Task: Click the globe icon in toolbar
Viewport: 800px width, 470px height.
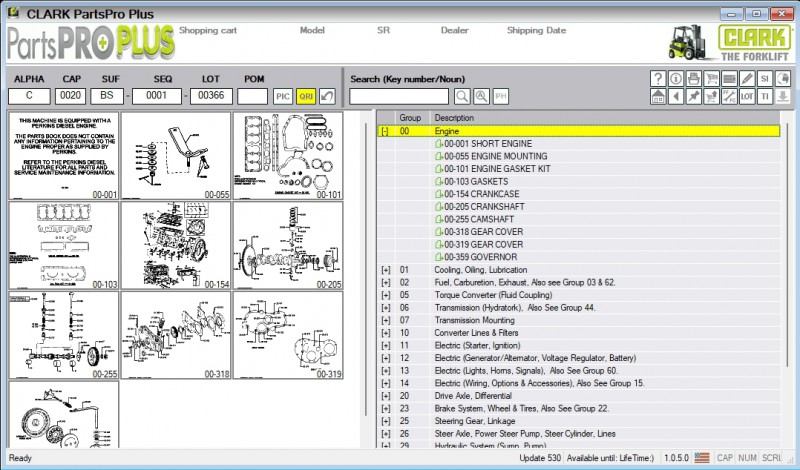Action: click(x=782, y=78)
